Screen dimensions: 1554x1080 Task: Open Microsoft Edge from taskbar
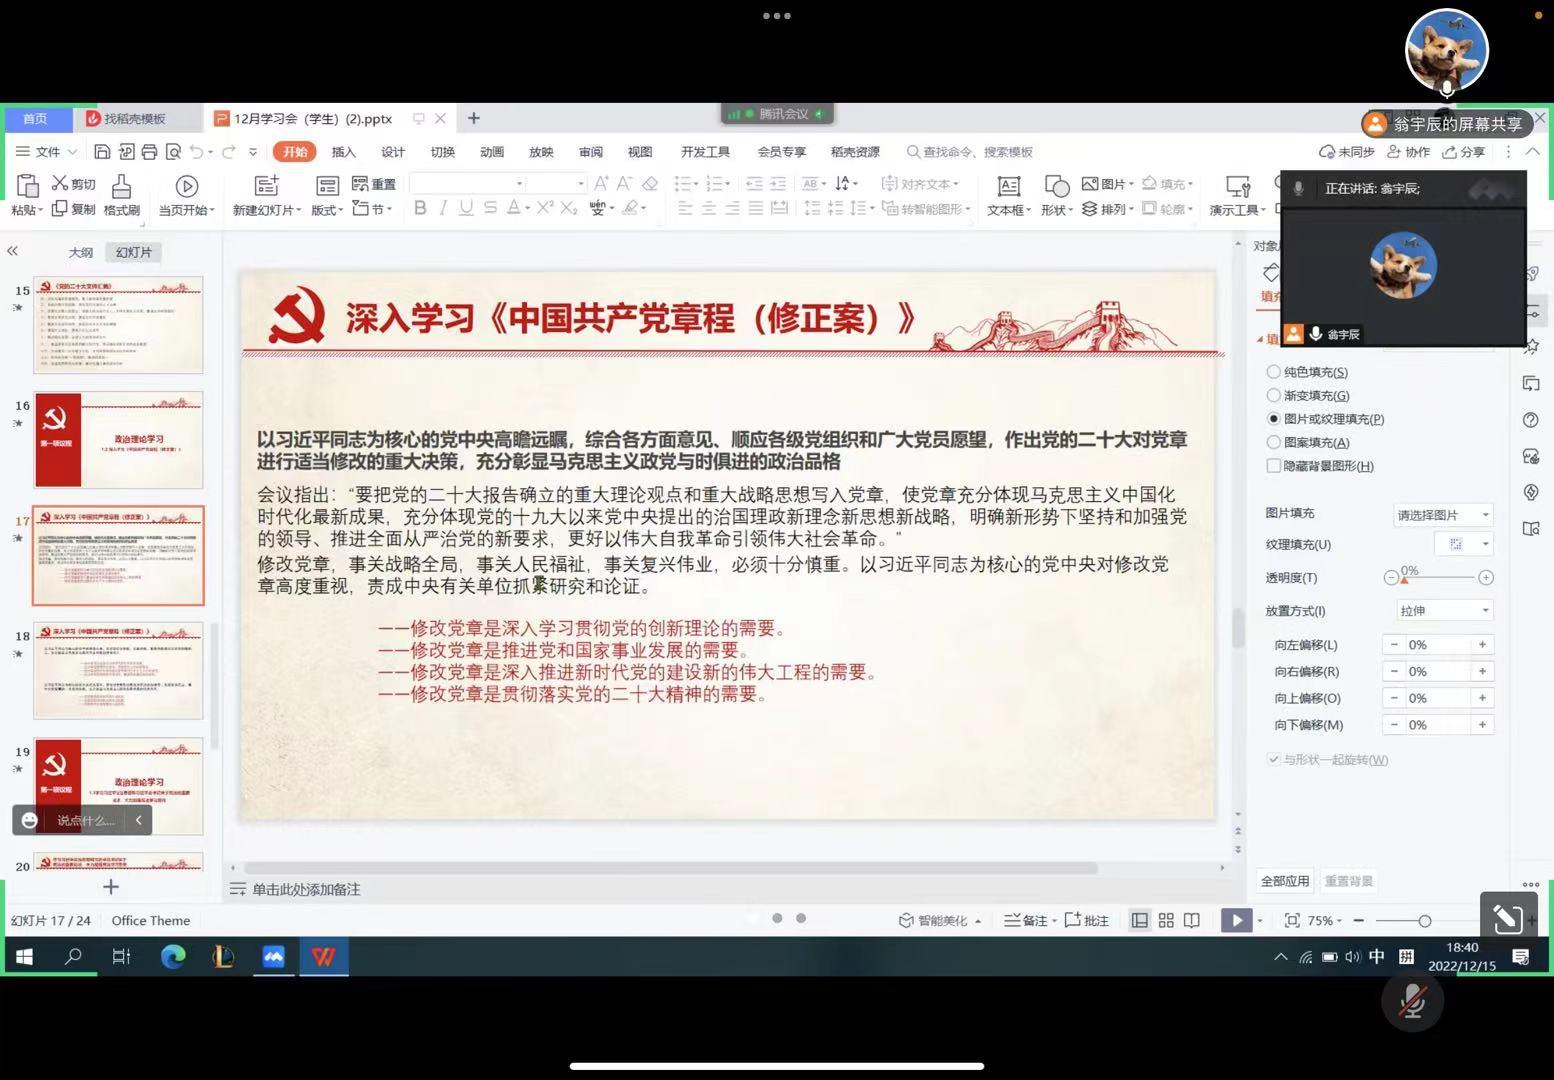[x=173, y=957]
